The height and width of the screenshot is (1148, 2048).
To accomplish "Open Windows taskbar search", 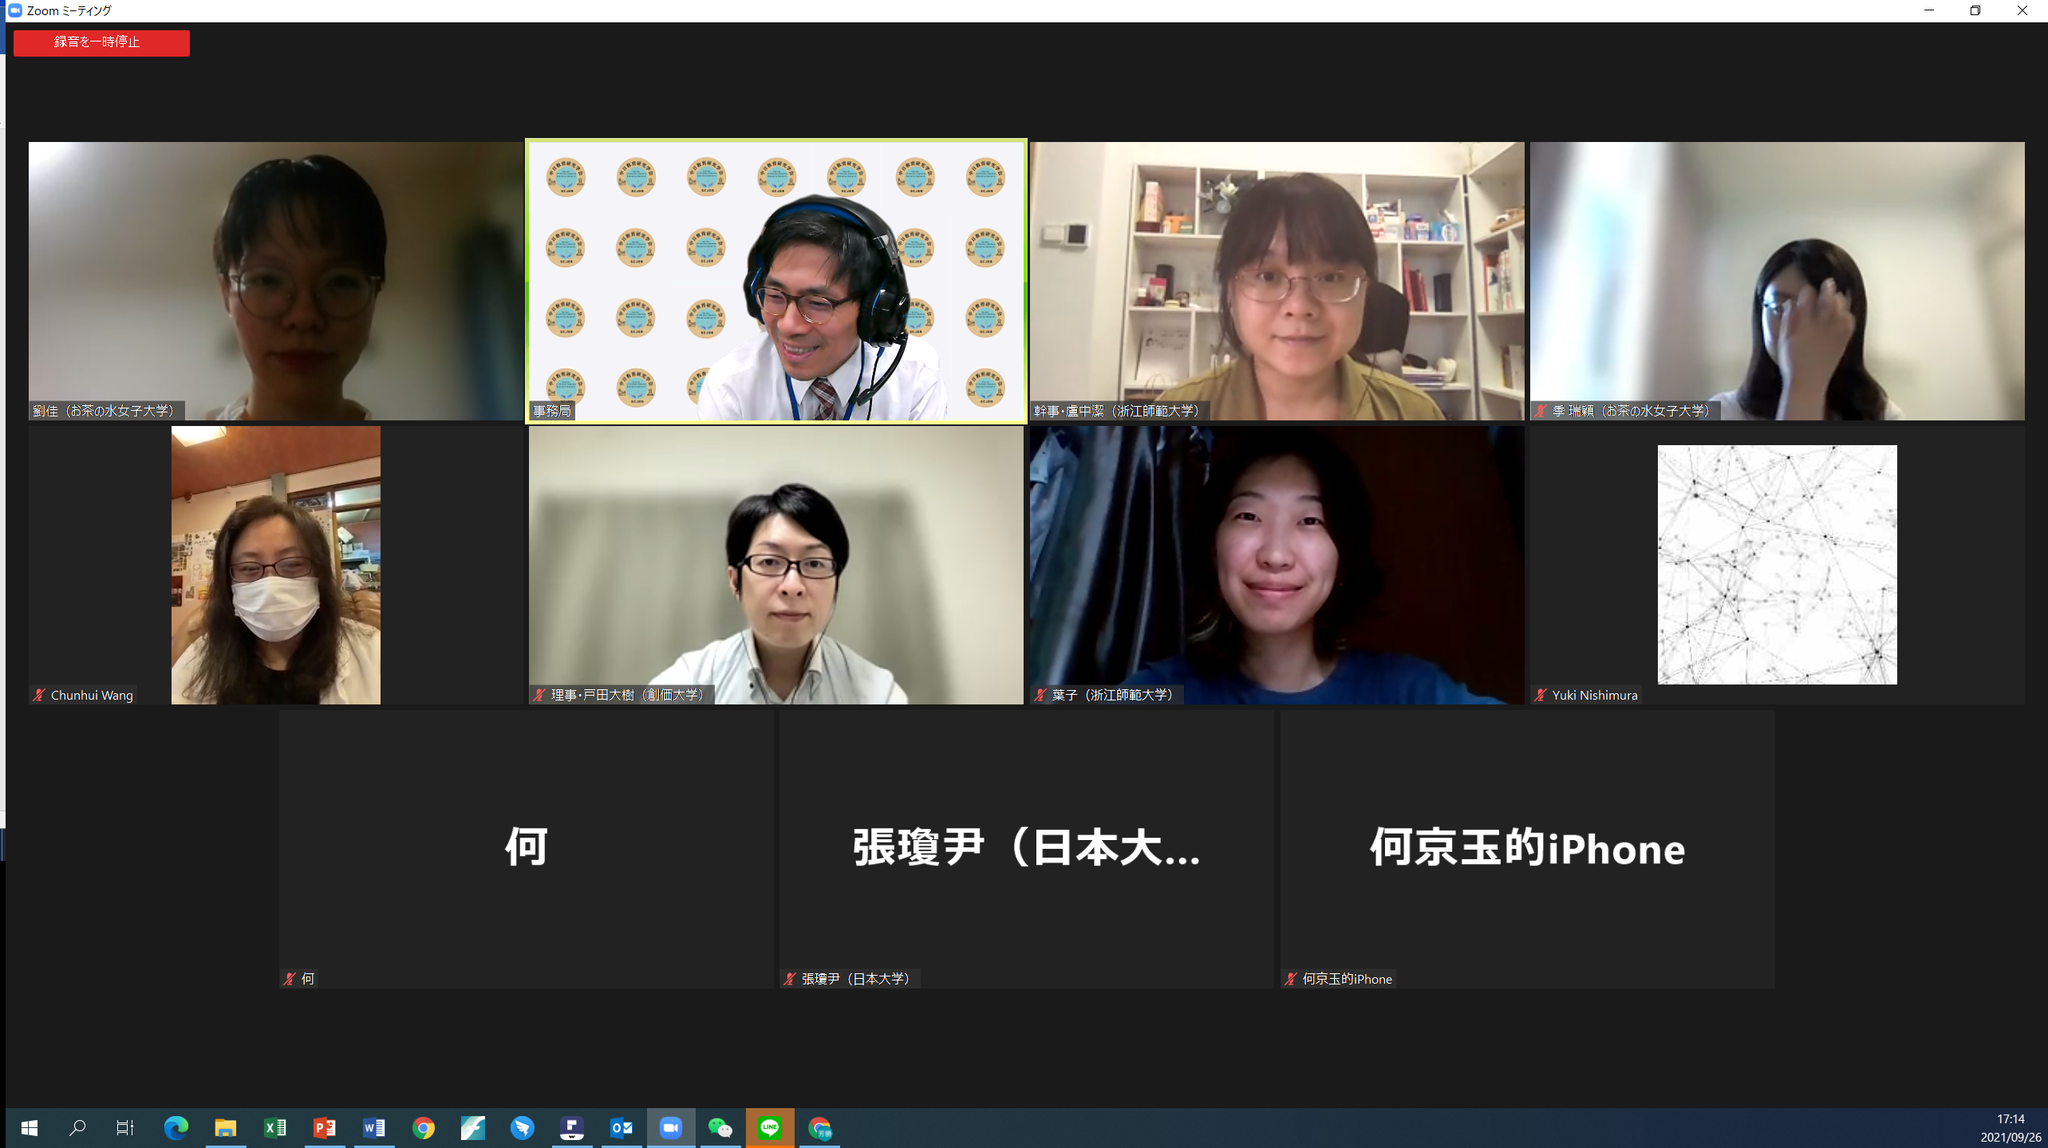I will coord(77,1128).
